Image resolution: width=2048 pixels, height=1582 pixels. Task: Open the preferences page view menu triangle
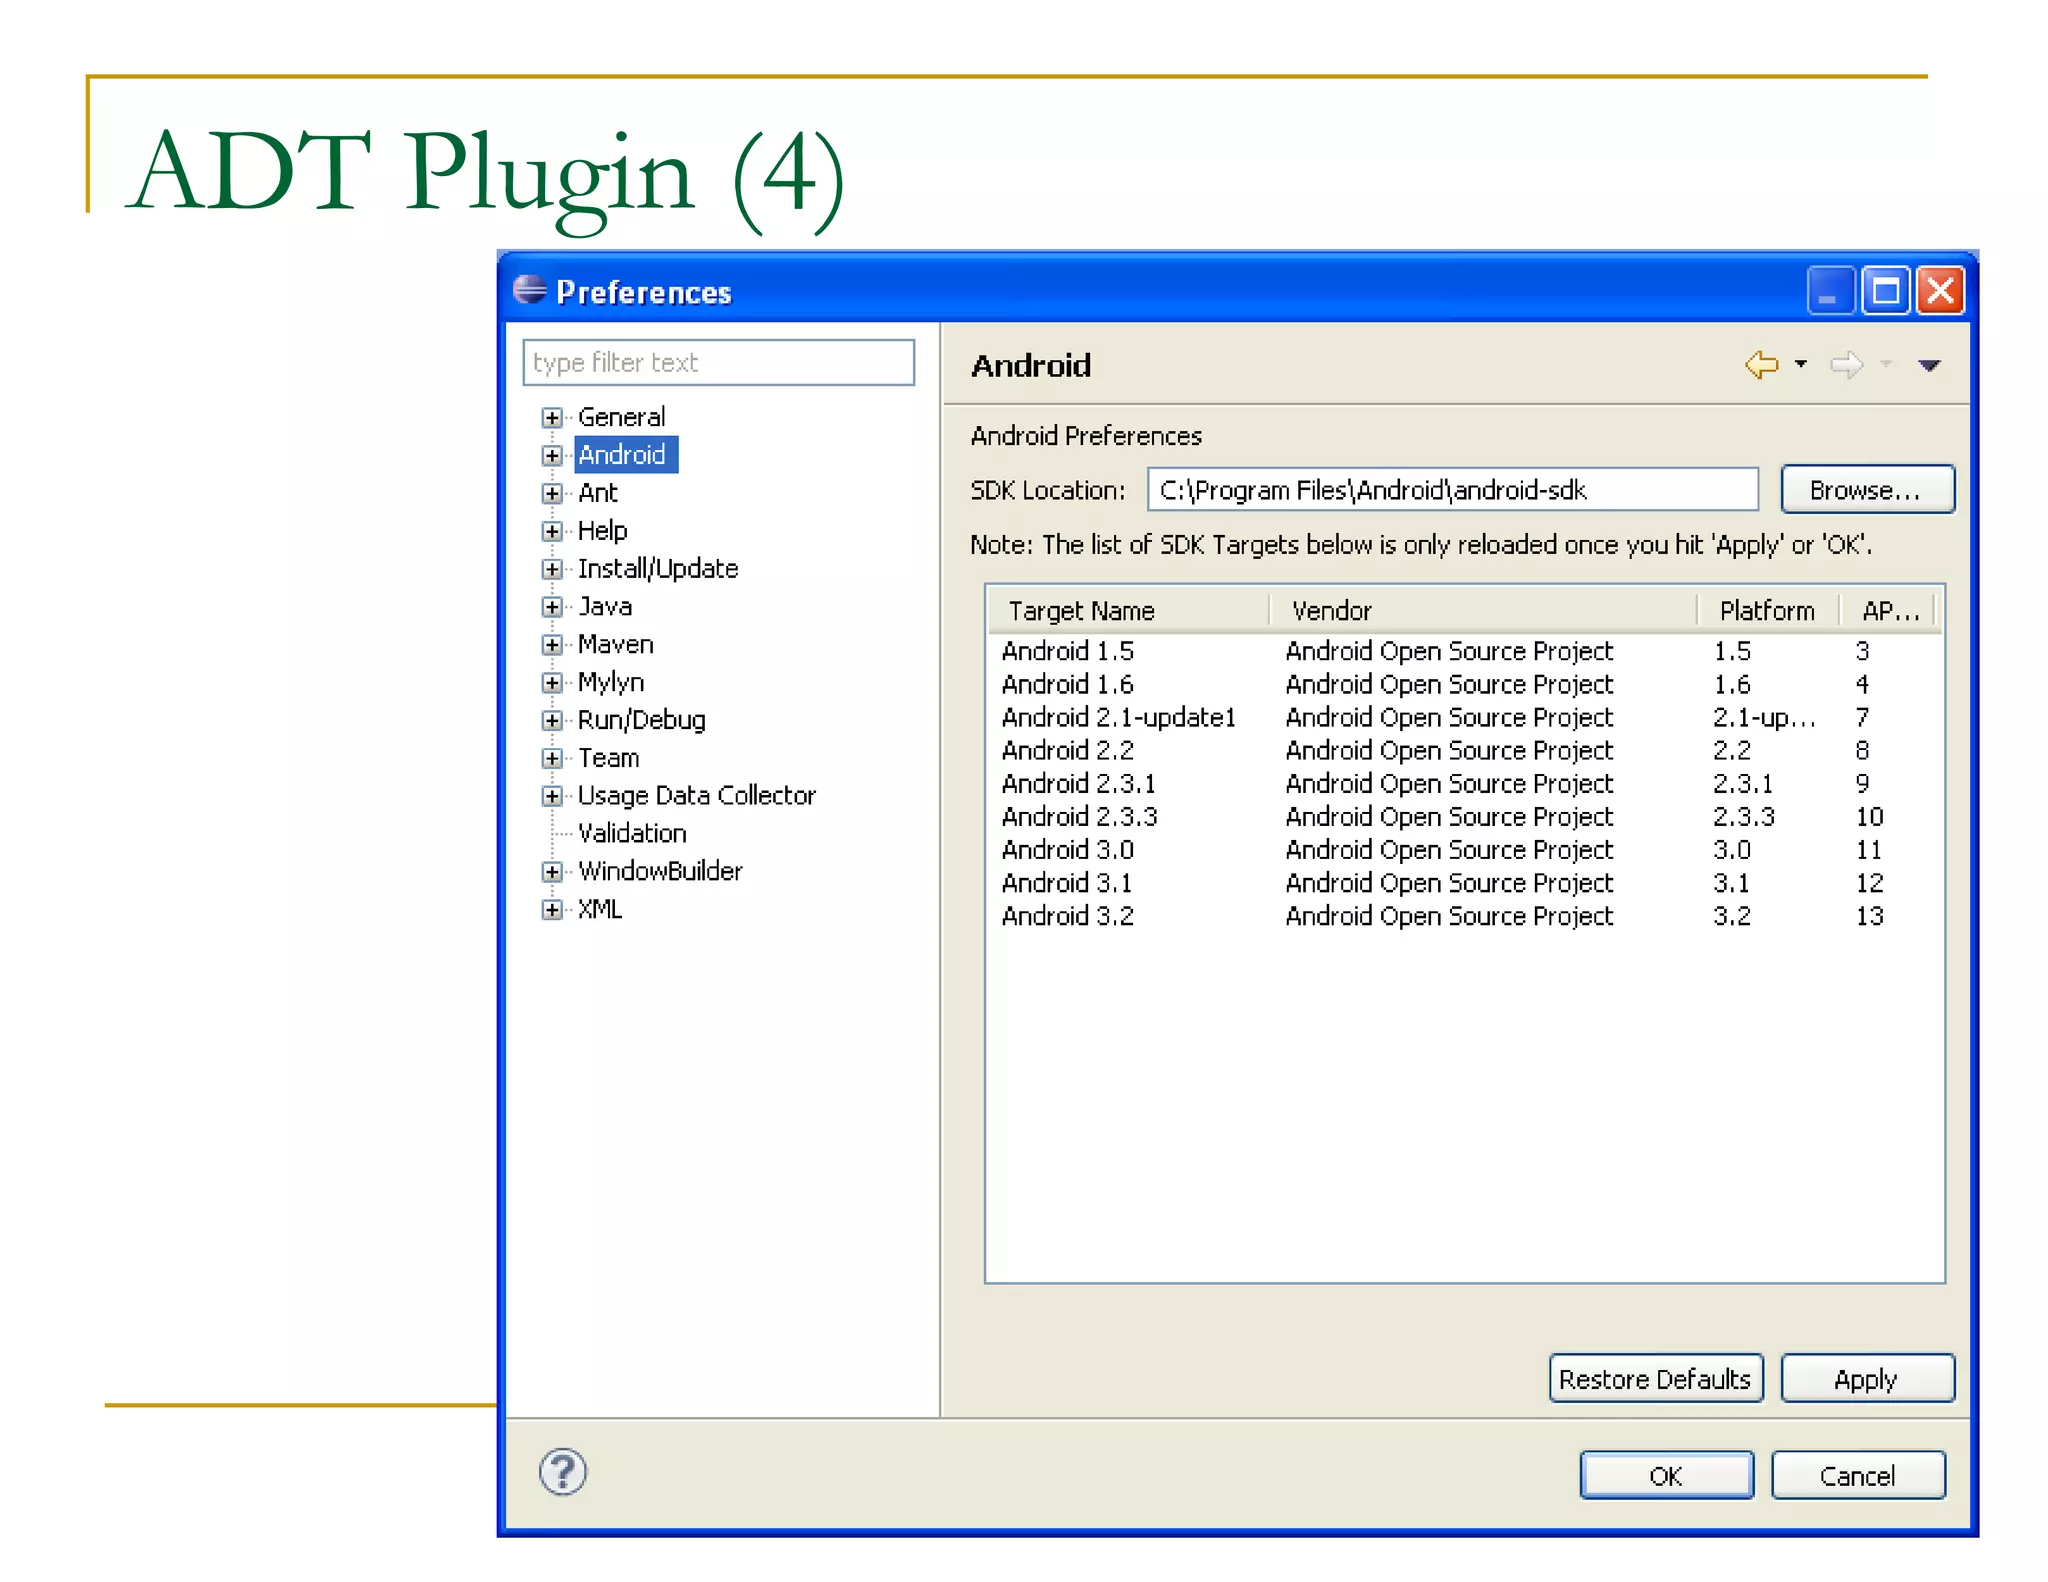coord(1930,365)
